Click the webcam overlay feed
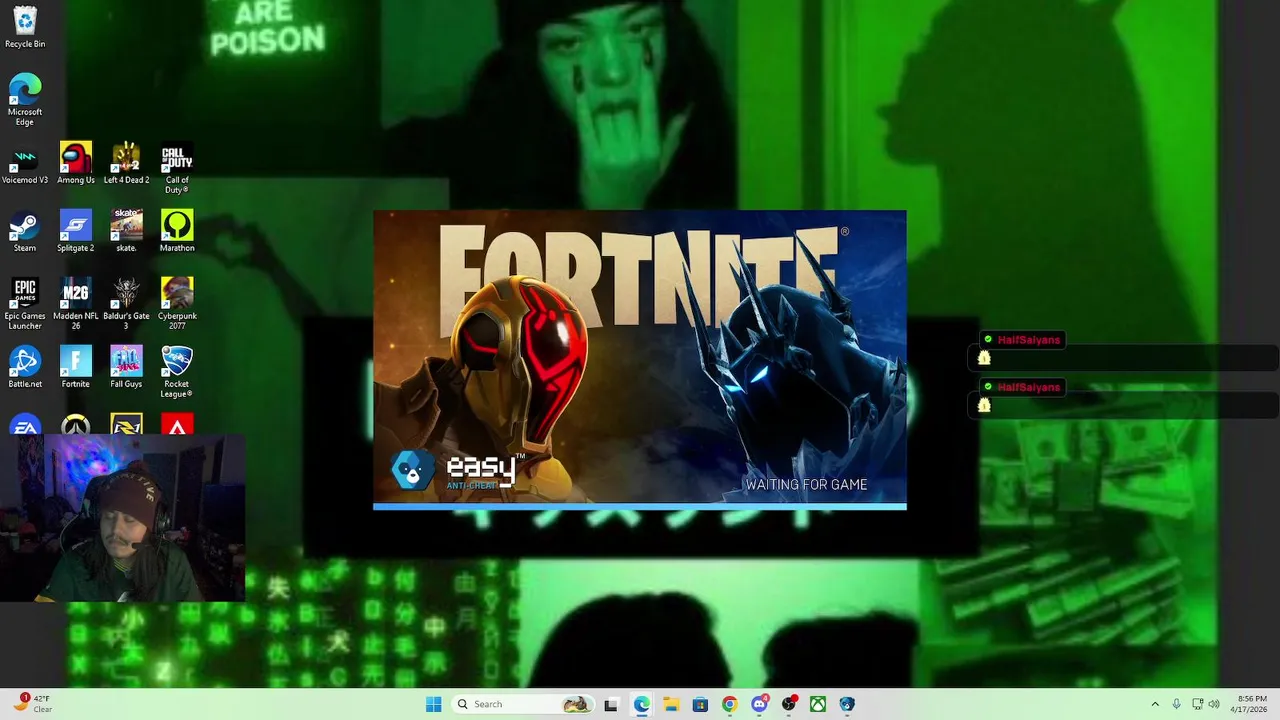1280x720 pixels. coord(122,518)
